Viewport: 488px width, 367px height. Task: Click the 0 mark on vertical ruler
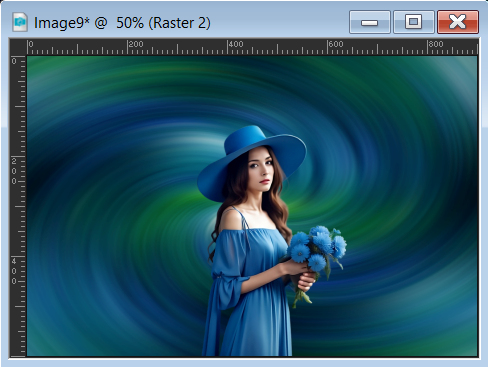[x=14, y=61]
